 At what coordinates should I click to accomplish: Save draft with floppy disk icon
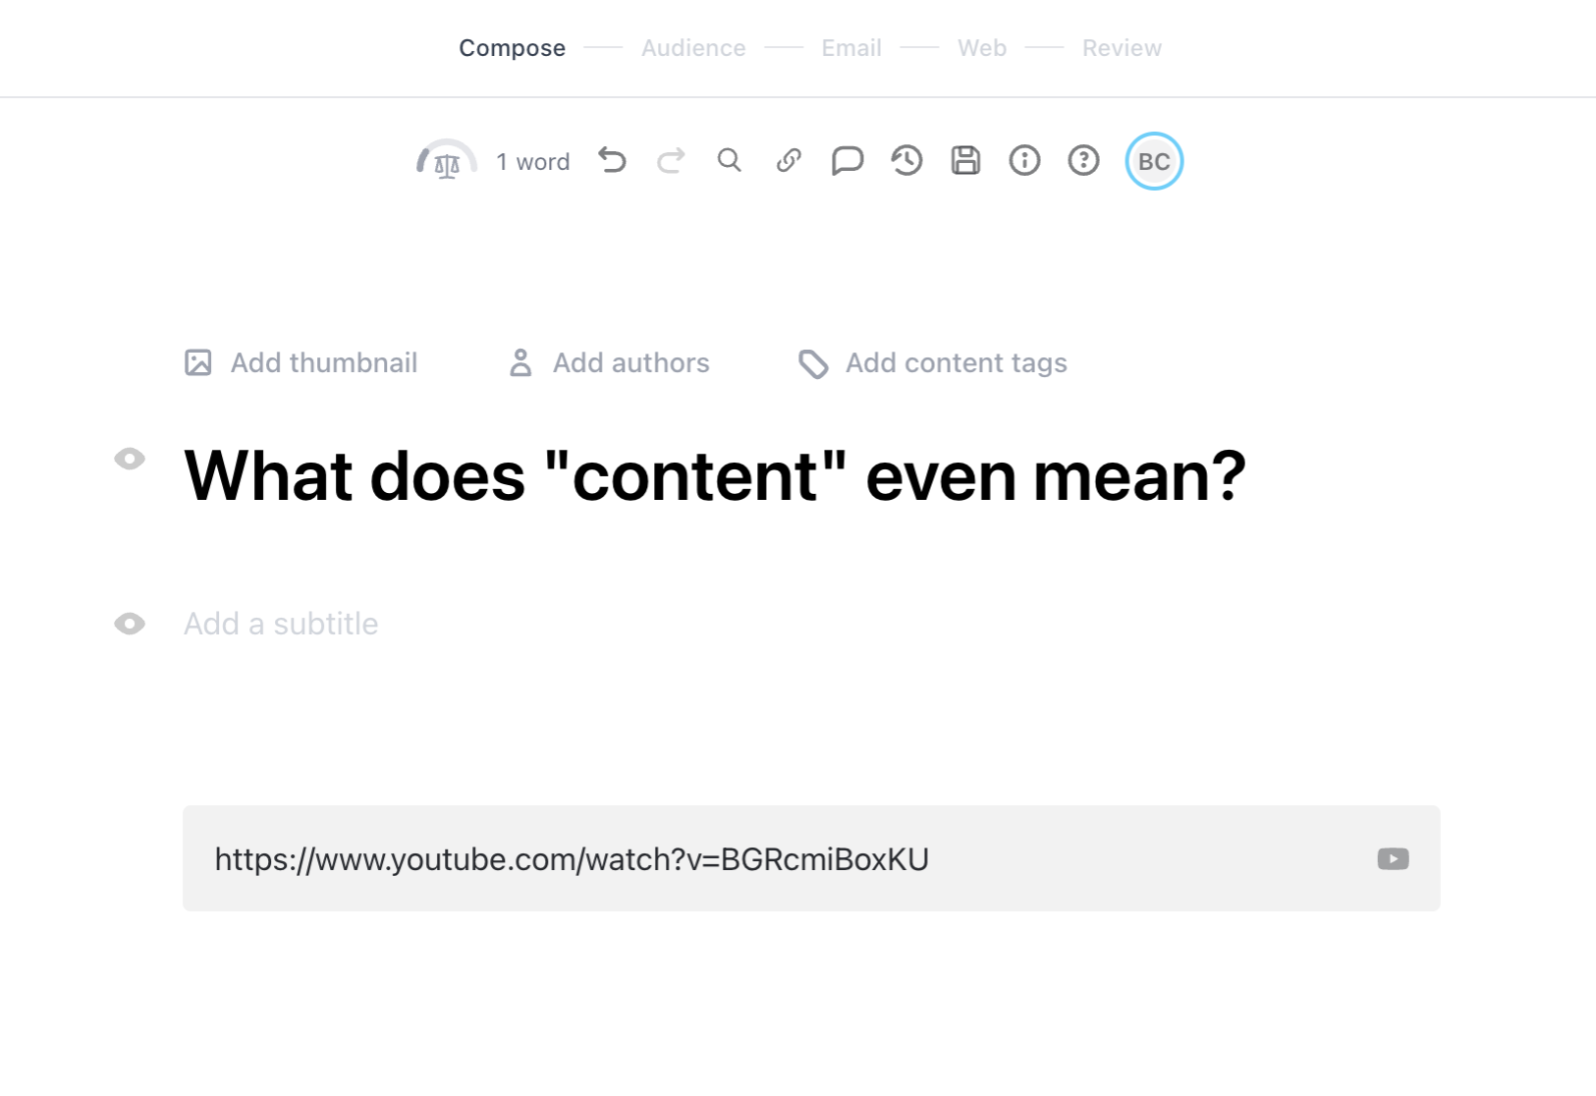[x=965, y=161]
